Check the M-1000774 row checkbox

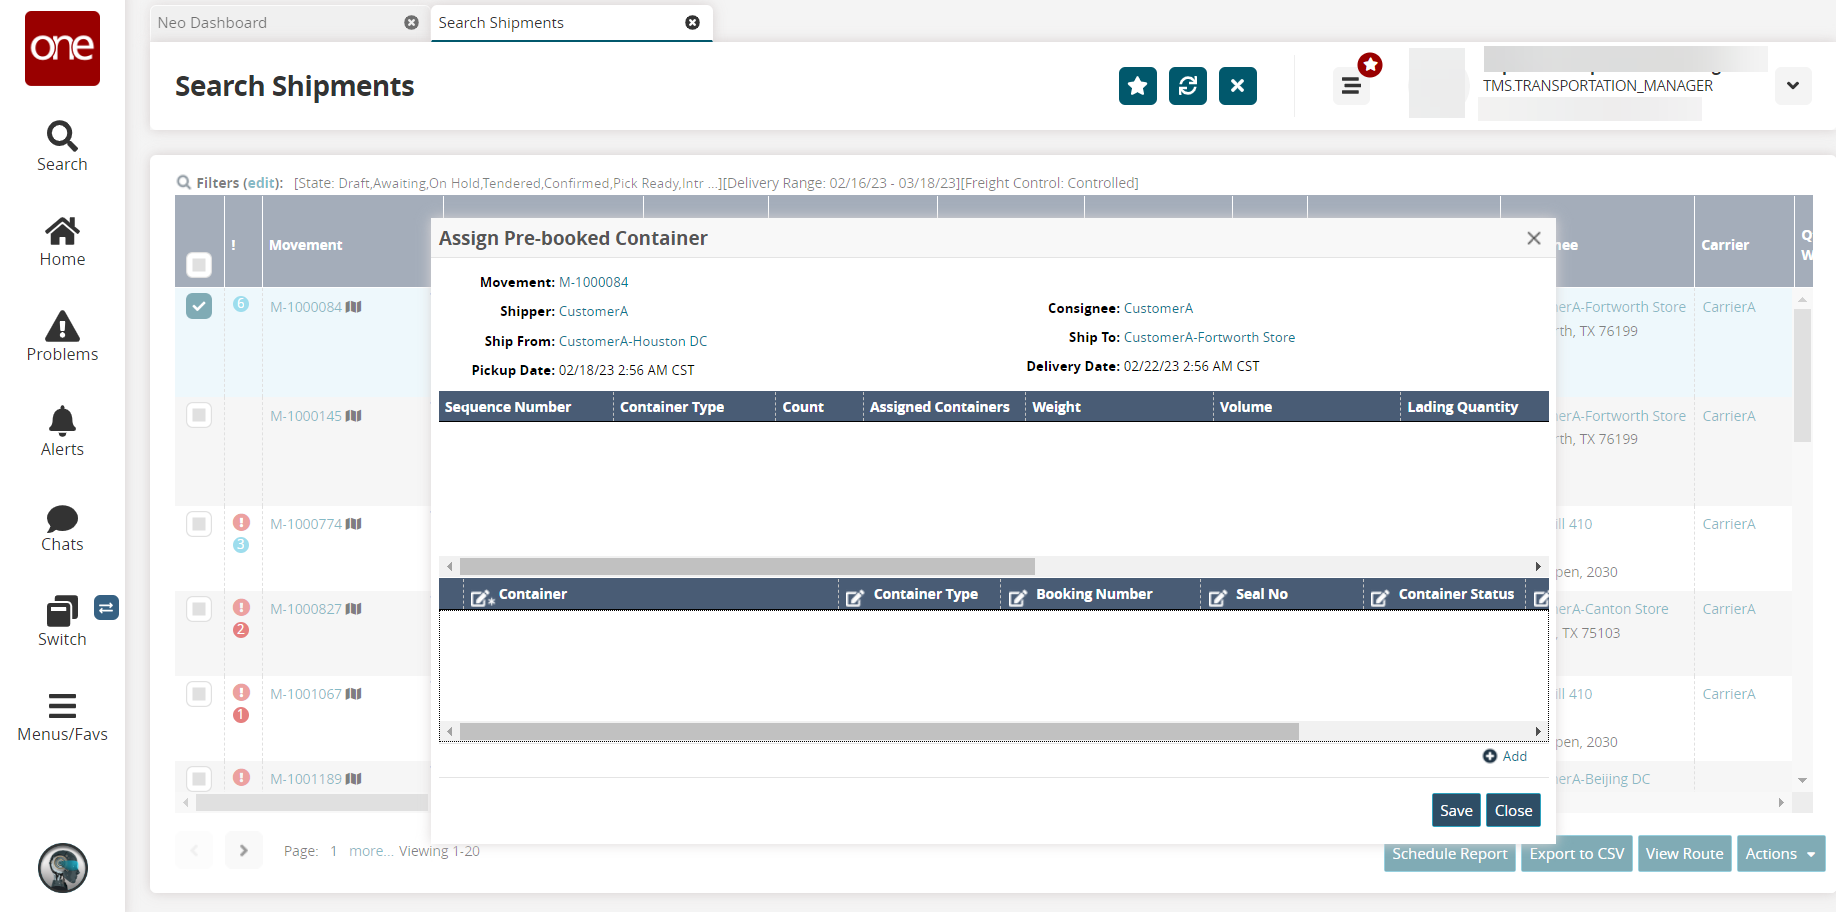click(199, 524)
